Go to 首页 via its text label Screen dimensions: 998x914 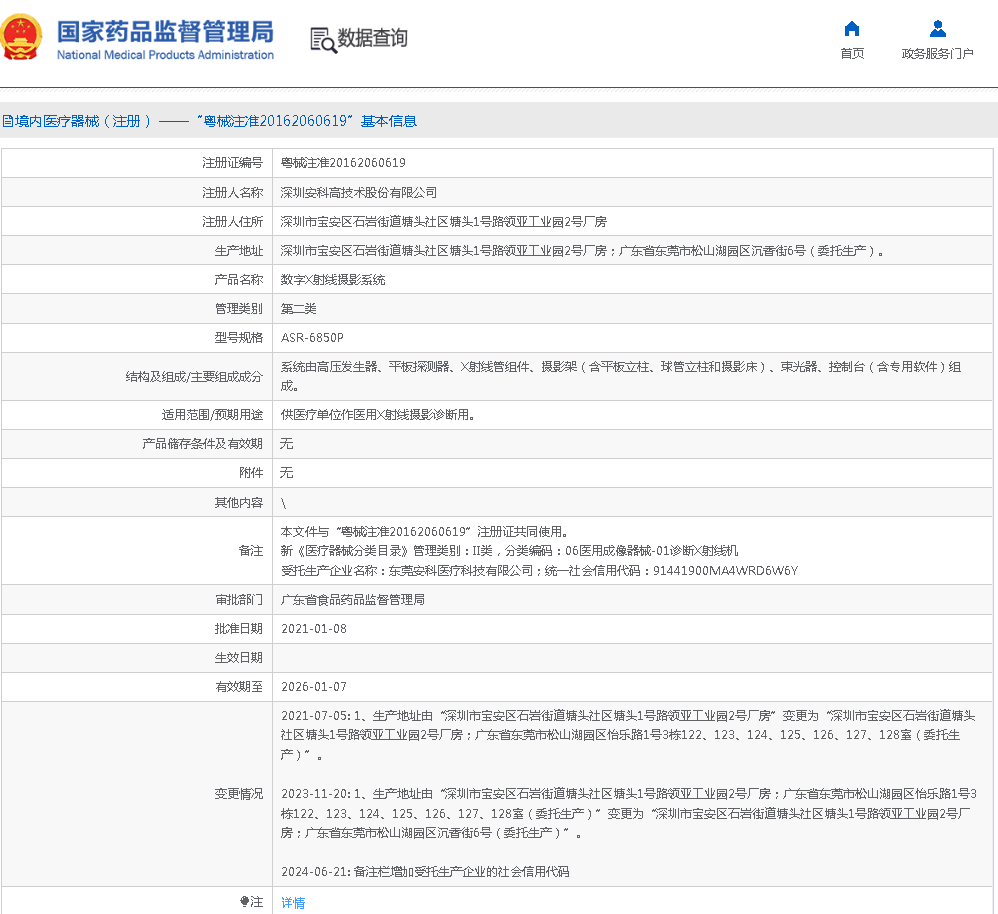click(x=852, y=54)
